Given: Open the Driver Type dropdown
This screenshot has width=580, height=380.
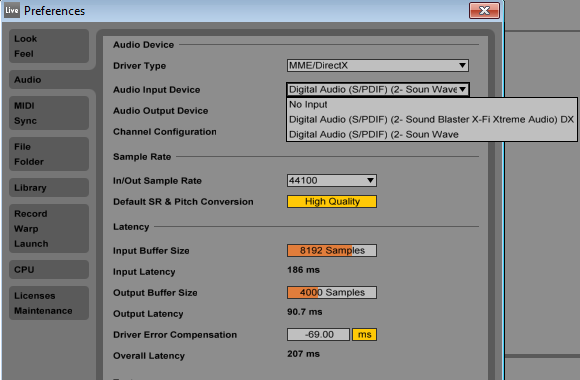Looking at the screenshot, I should click(378, 65).
